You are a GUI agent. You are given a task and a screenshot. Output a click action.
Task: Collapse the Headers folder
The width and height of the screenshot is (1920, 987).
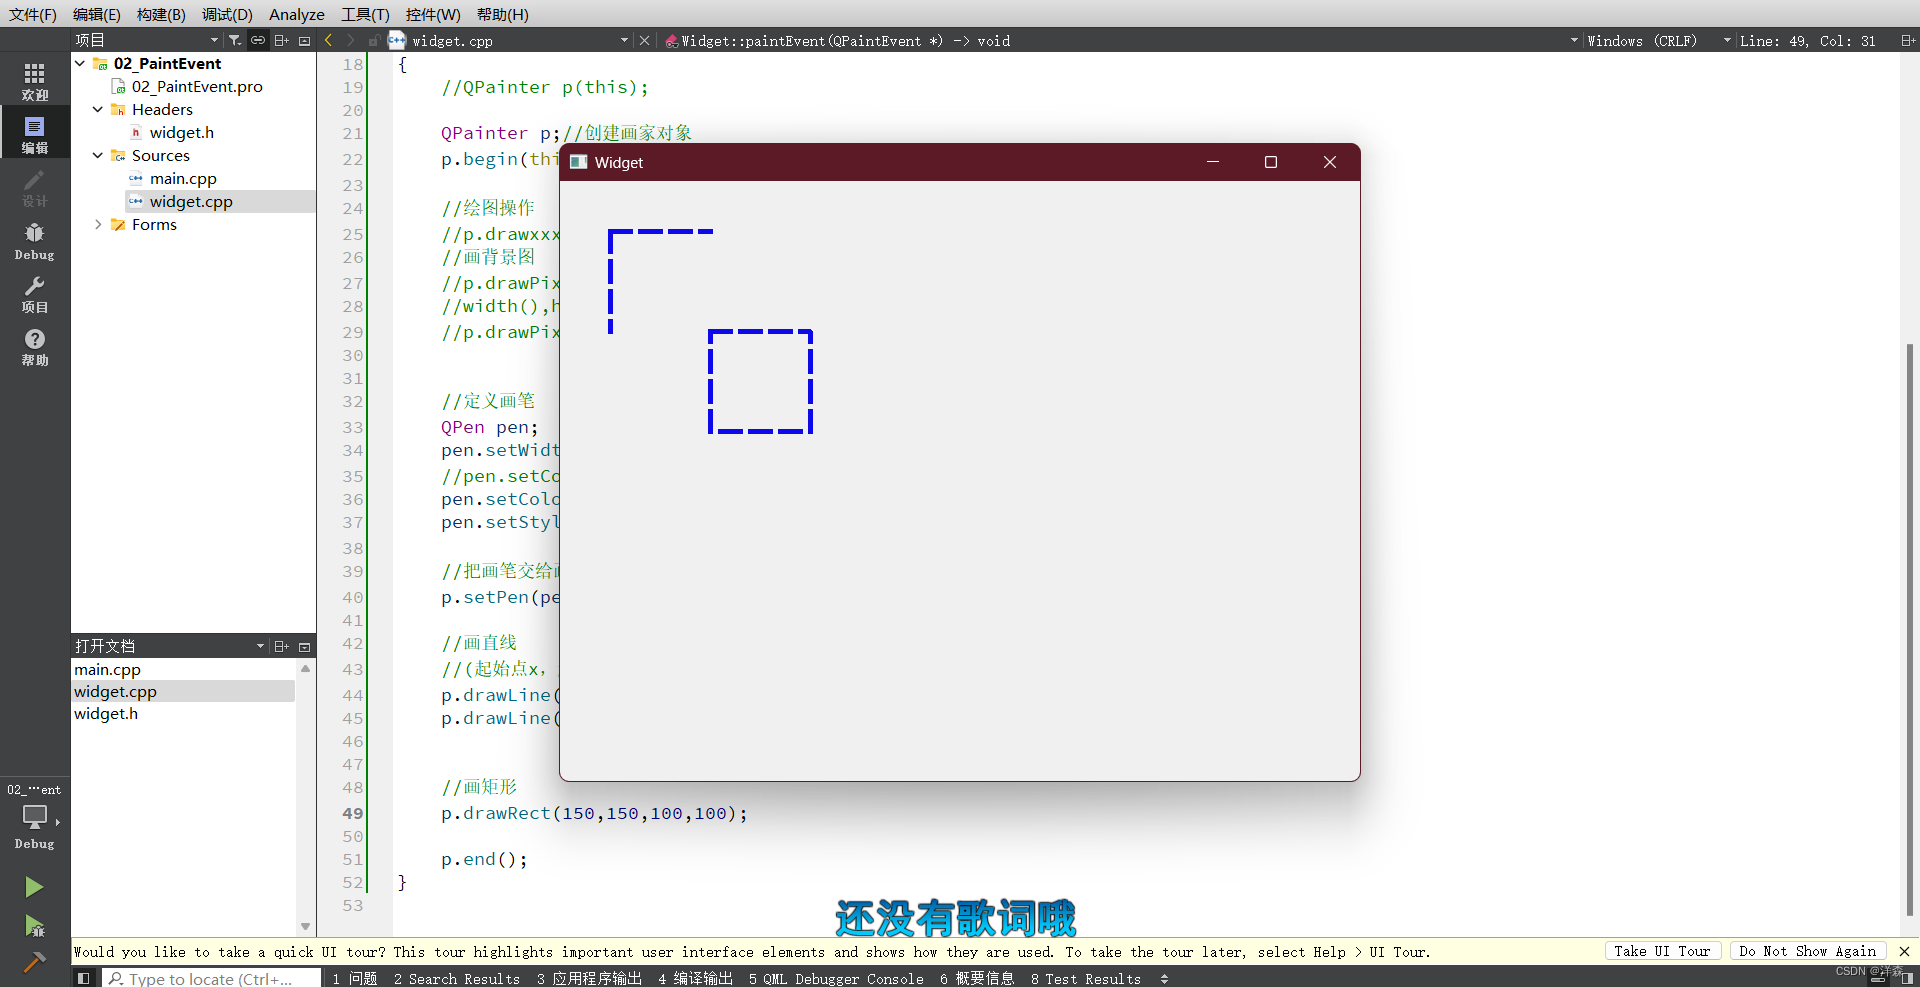click(x=98, y=109)
